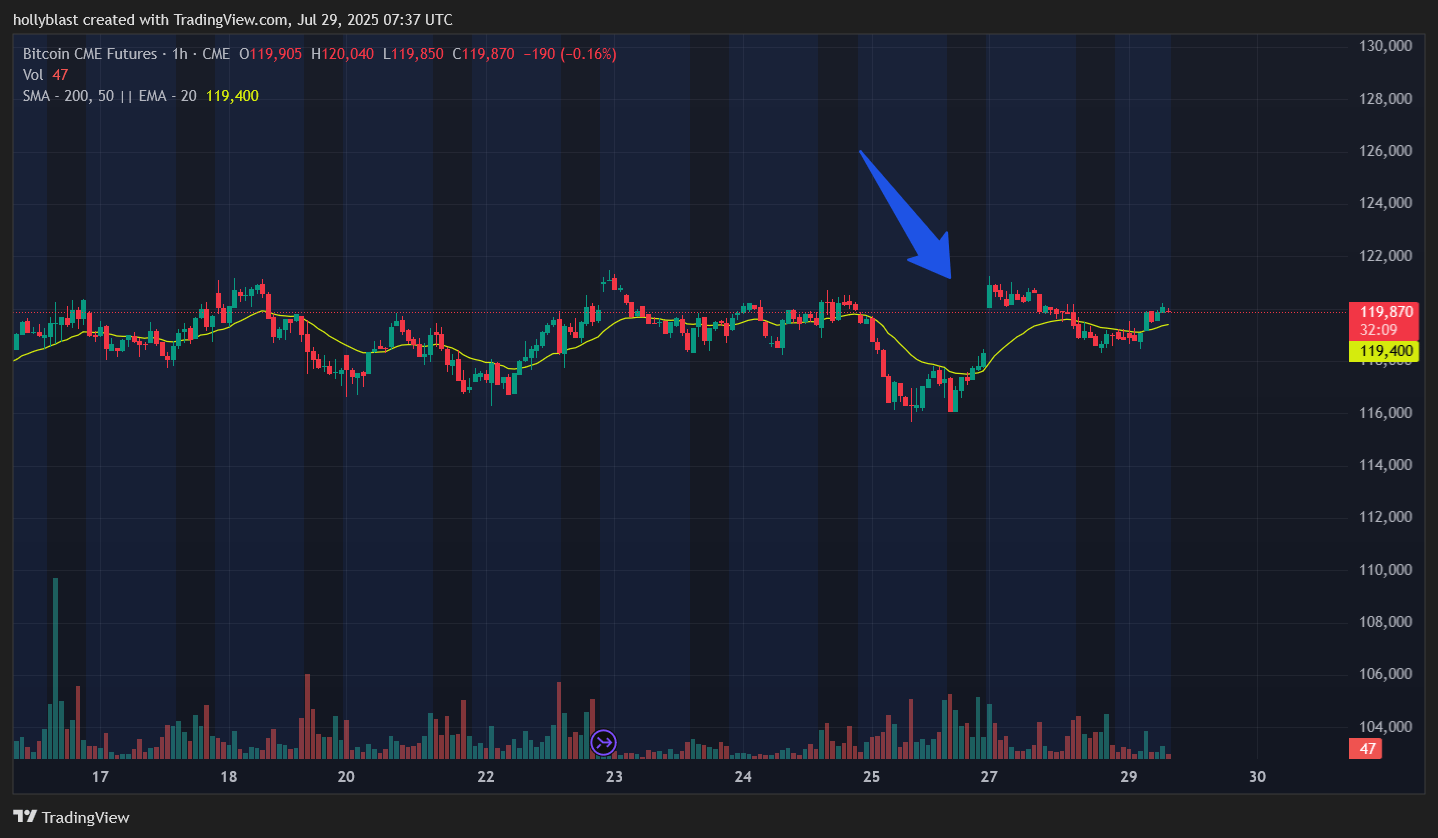Click the red volume tag showing 47
The height and width of the screenshot is (838, 1438).
pyautogui.click(x=1365, y=748)
